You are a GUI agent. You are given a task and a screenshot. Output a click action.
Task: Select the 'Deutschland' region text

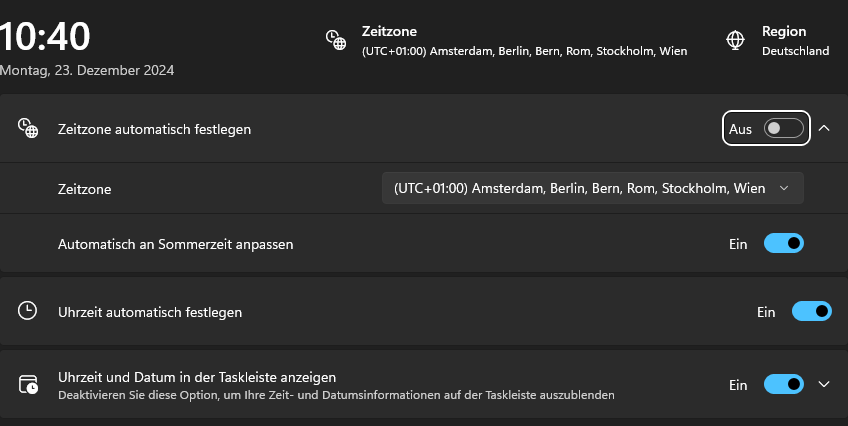[x=795, y=50]
